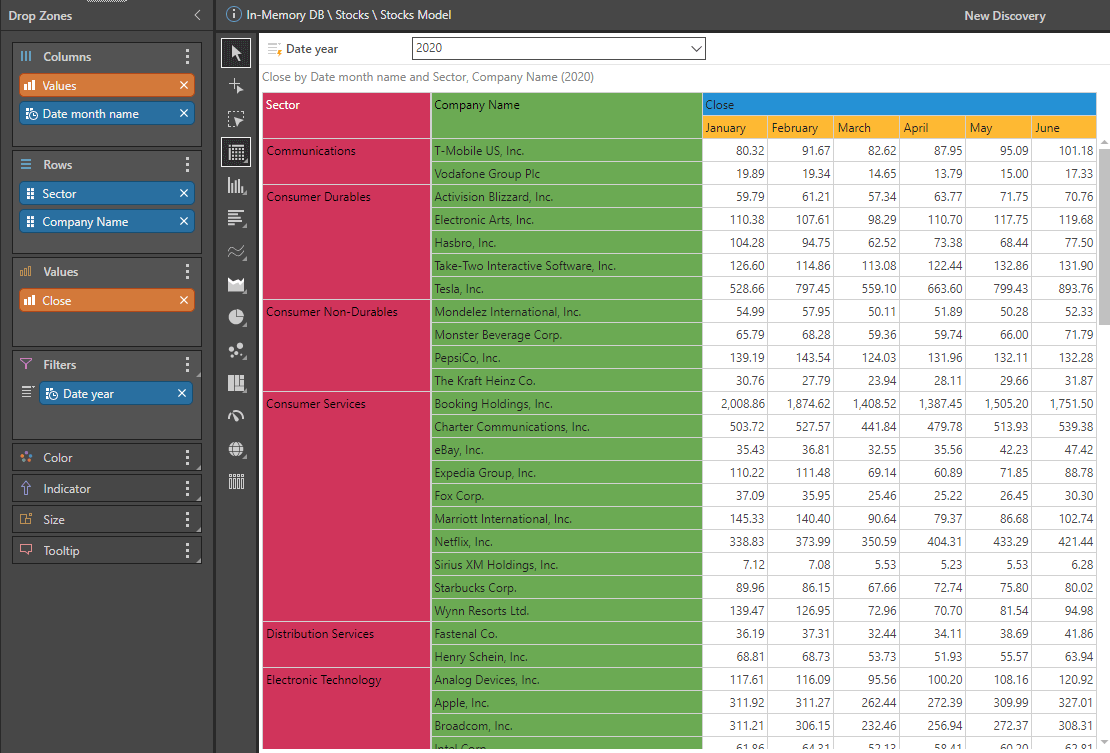Open the Tooltip drop zone options menu
Viewport: 1110px width, 753px height.
[x=187, y=551]
